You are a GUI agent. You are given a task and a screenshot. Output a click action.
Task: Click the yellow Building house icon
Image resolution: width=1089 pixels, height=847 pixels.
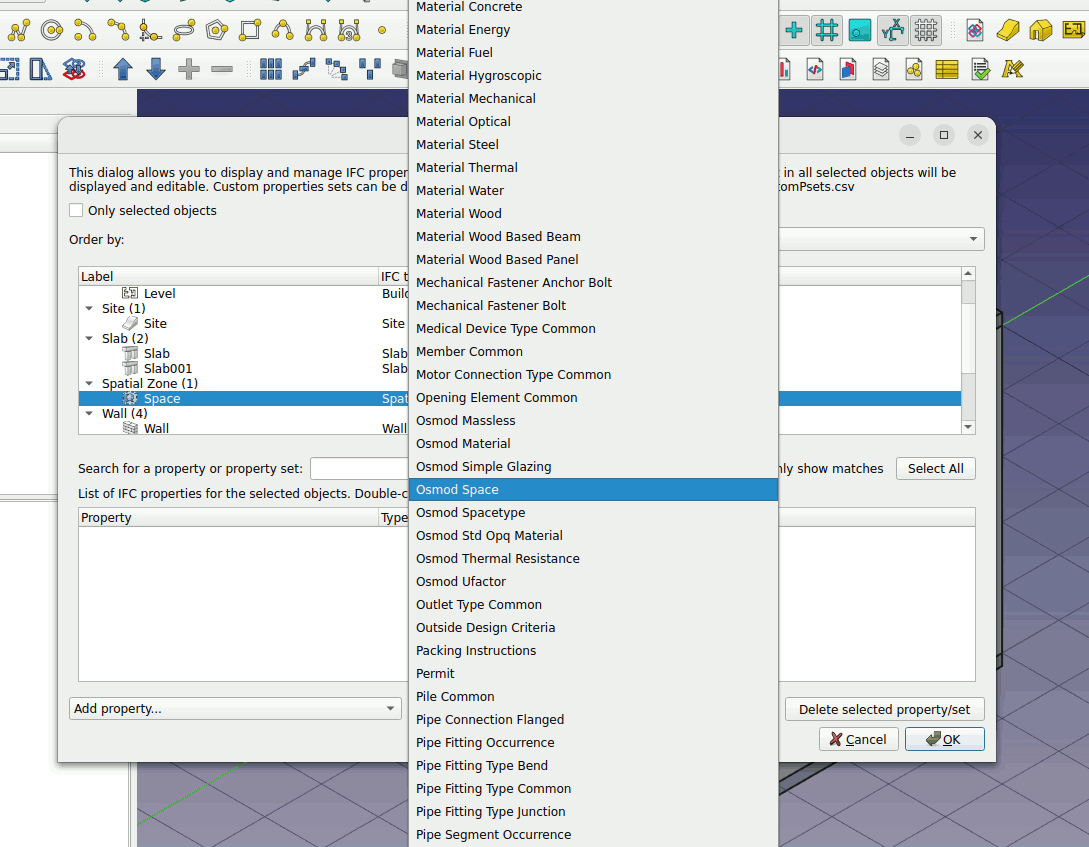tap(1040, 31)
